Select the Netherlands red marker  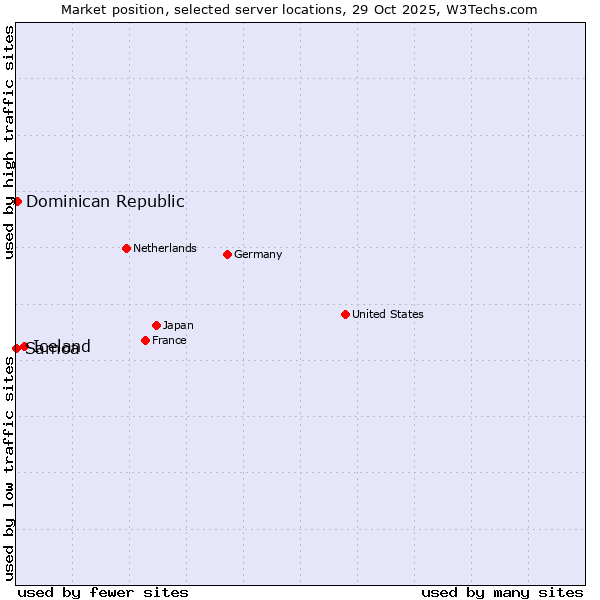pos(126,248)
